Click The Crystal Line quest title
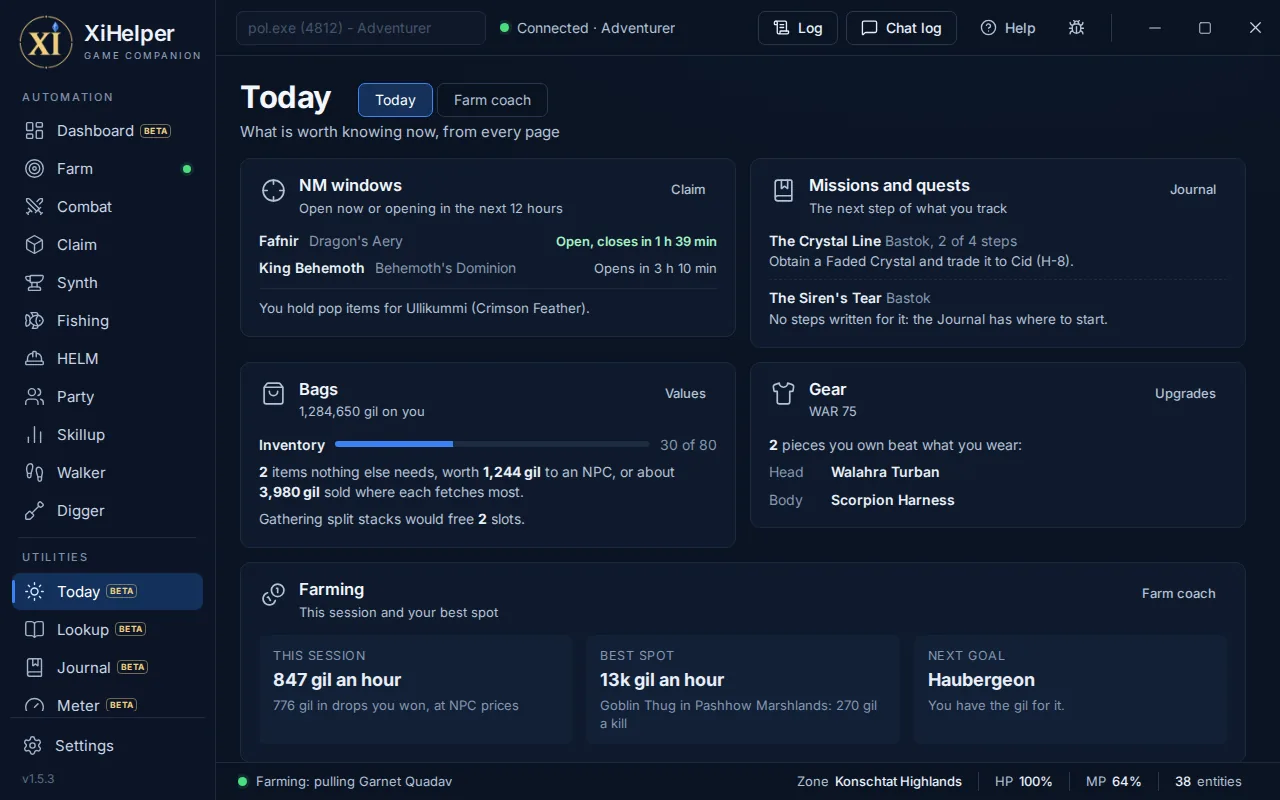 pyautogui.click(x=825, y=241)
